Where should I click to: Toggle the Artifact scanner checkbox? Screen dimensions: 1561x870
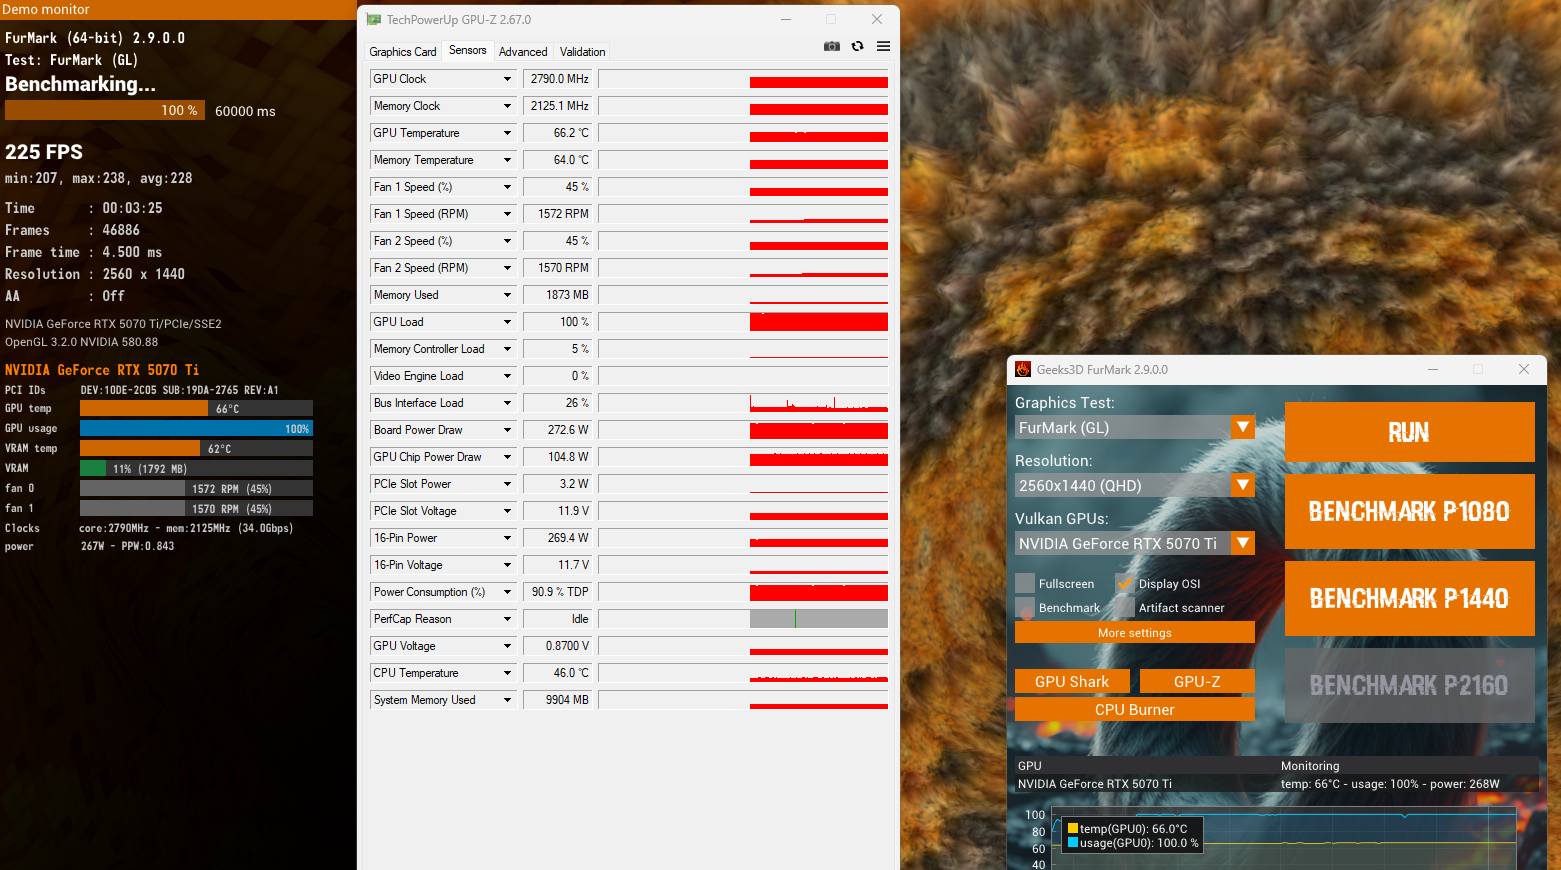pyautogui.click(x=1125, y=607)
